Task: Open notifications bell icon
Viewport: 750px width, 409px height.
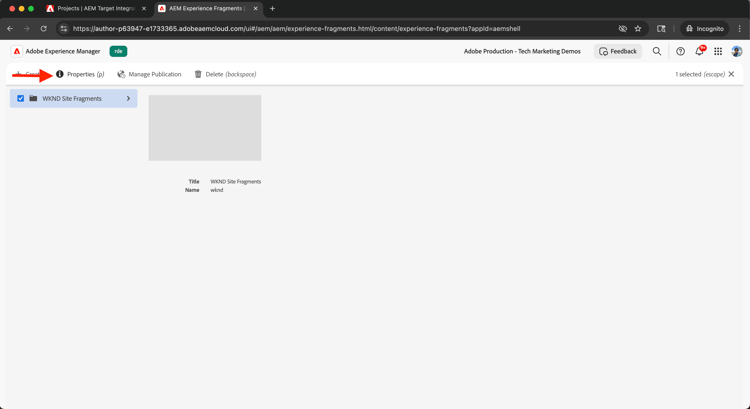Action: click(x=699, y=51)
